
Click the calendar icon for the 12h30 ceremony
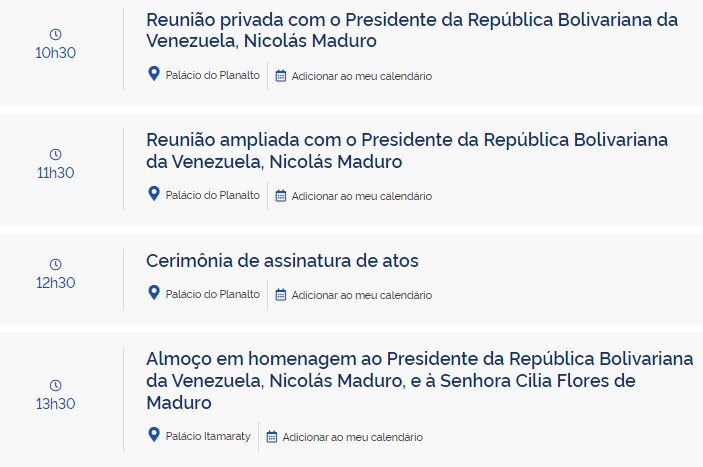coord(281,295)
